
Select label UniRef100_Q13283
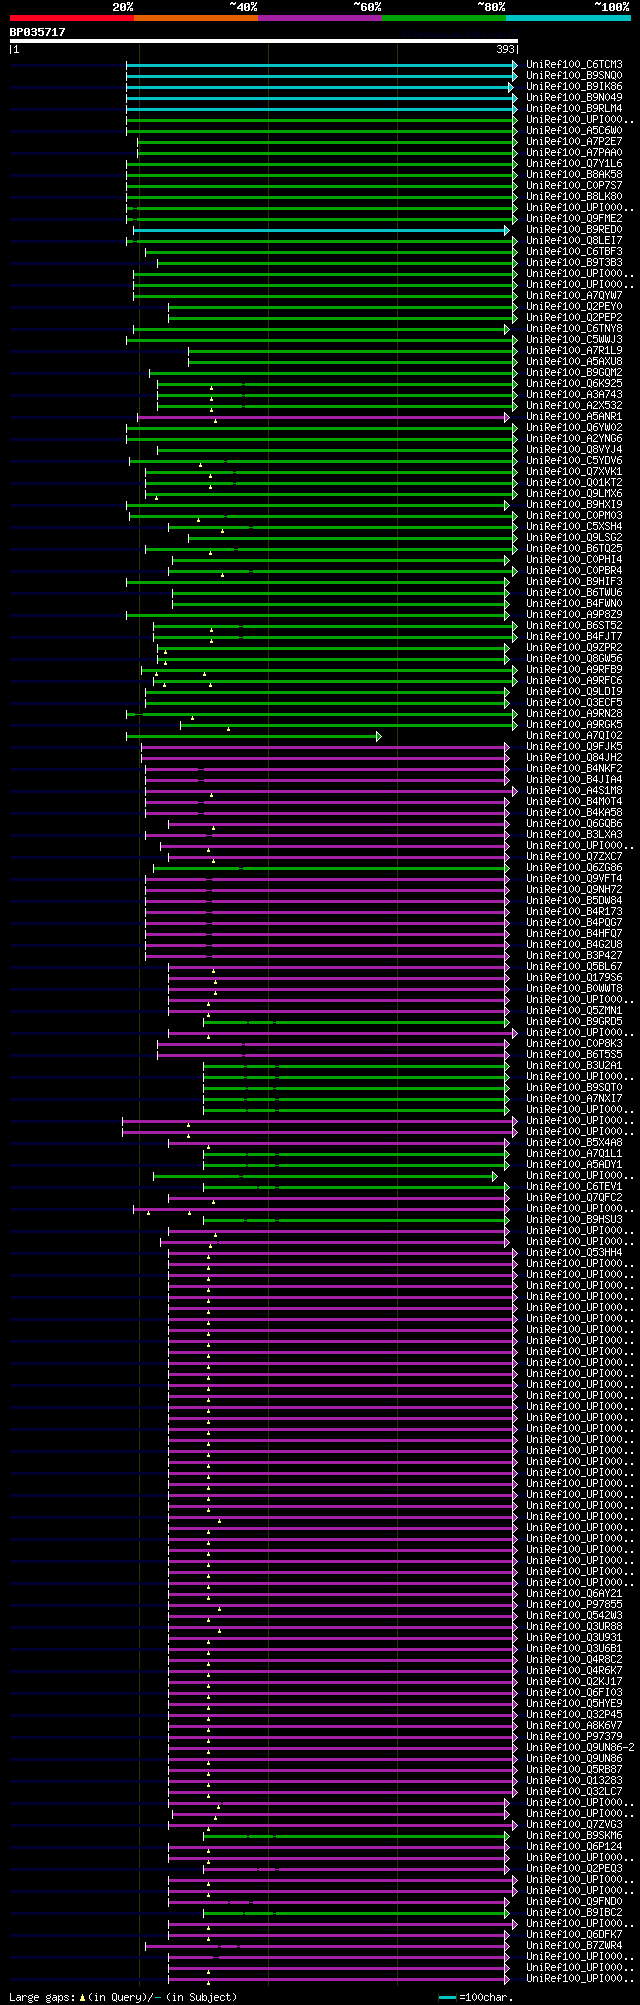point(574,1780)
